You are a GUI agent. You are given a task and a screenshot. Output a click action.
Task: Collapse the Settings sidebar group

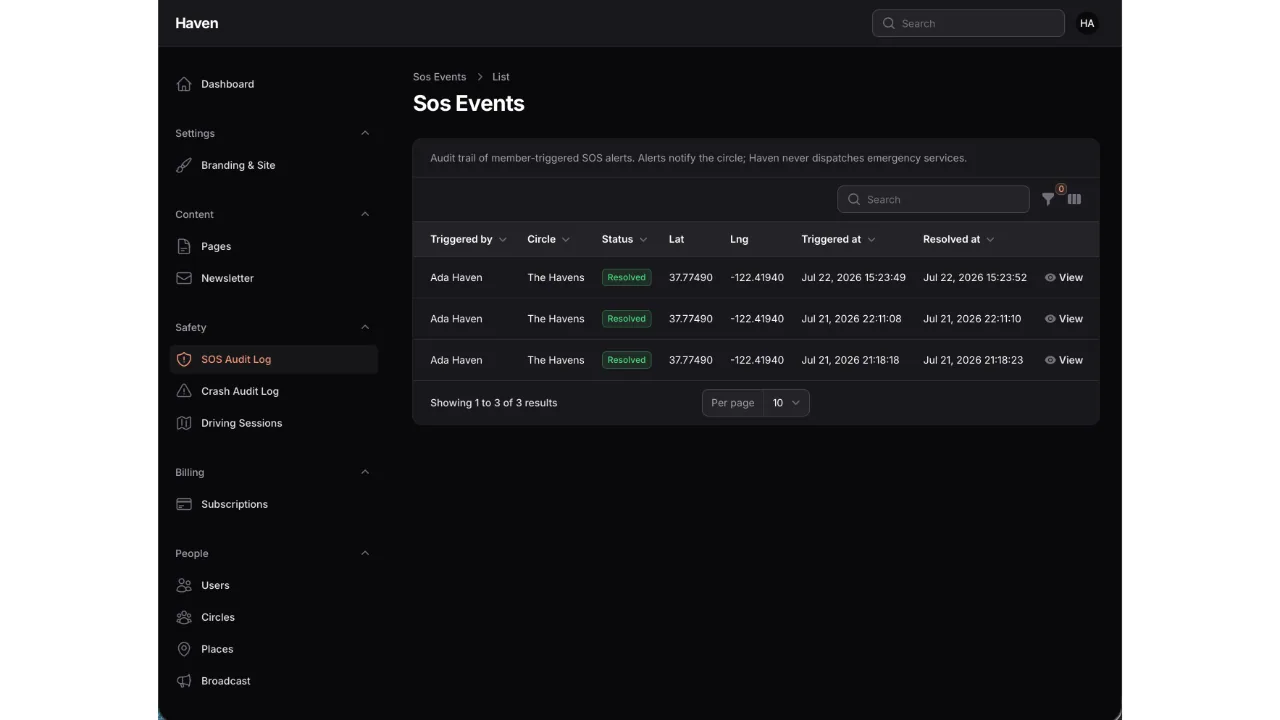365,133
